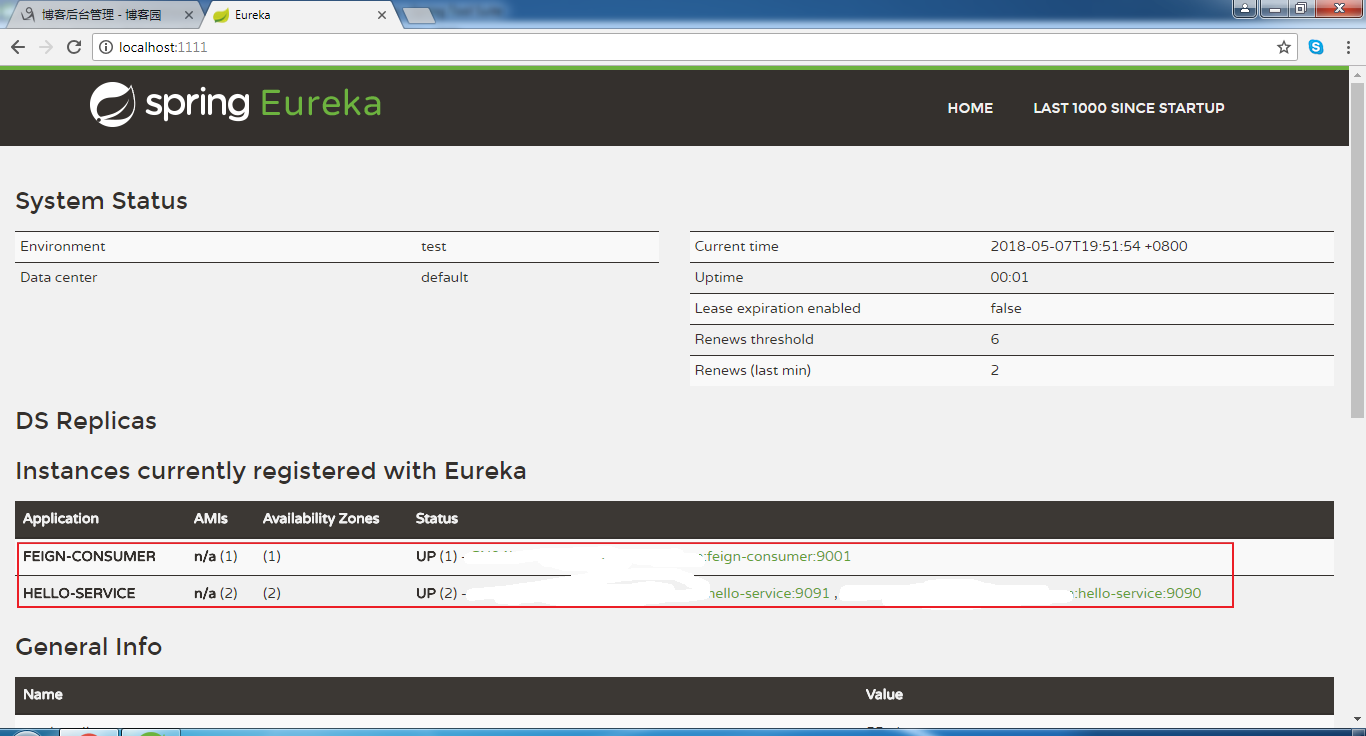
Task: Click the Name column header in General Info
Action: point(43,694)
